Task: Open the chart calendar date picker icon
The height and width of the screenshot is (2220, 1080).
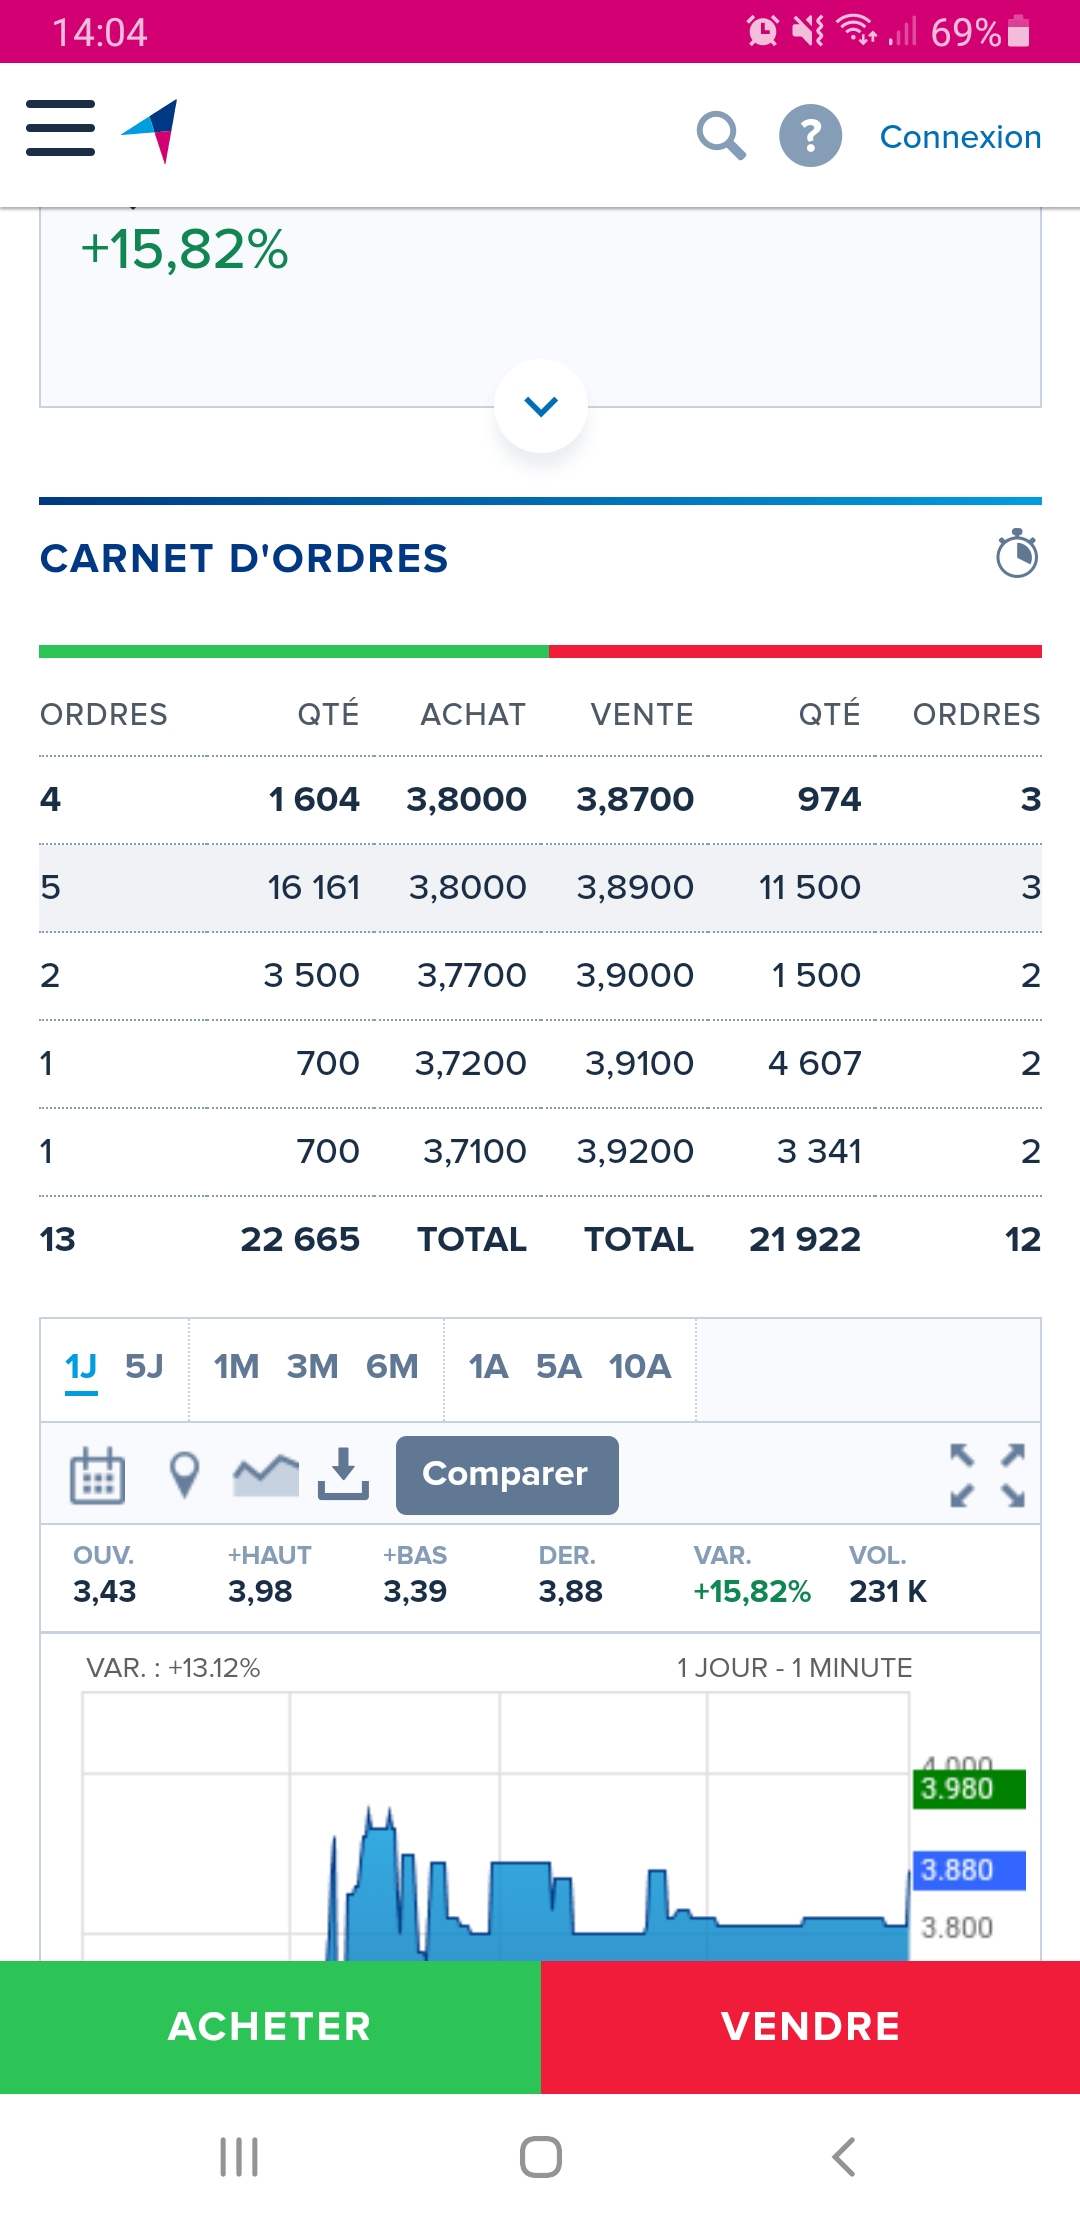Action: pyautogui.click(x=97, y=1475)
